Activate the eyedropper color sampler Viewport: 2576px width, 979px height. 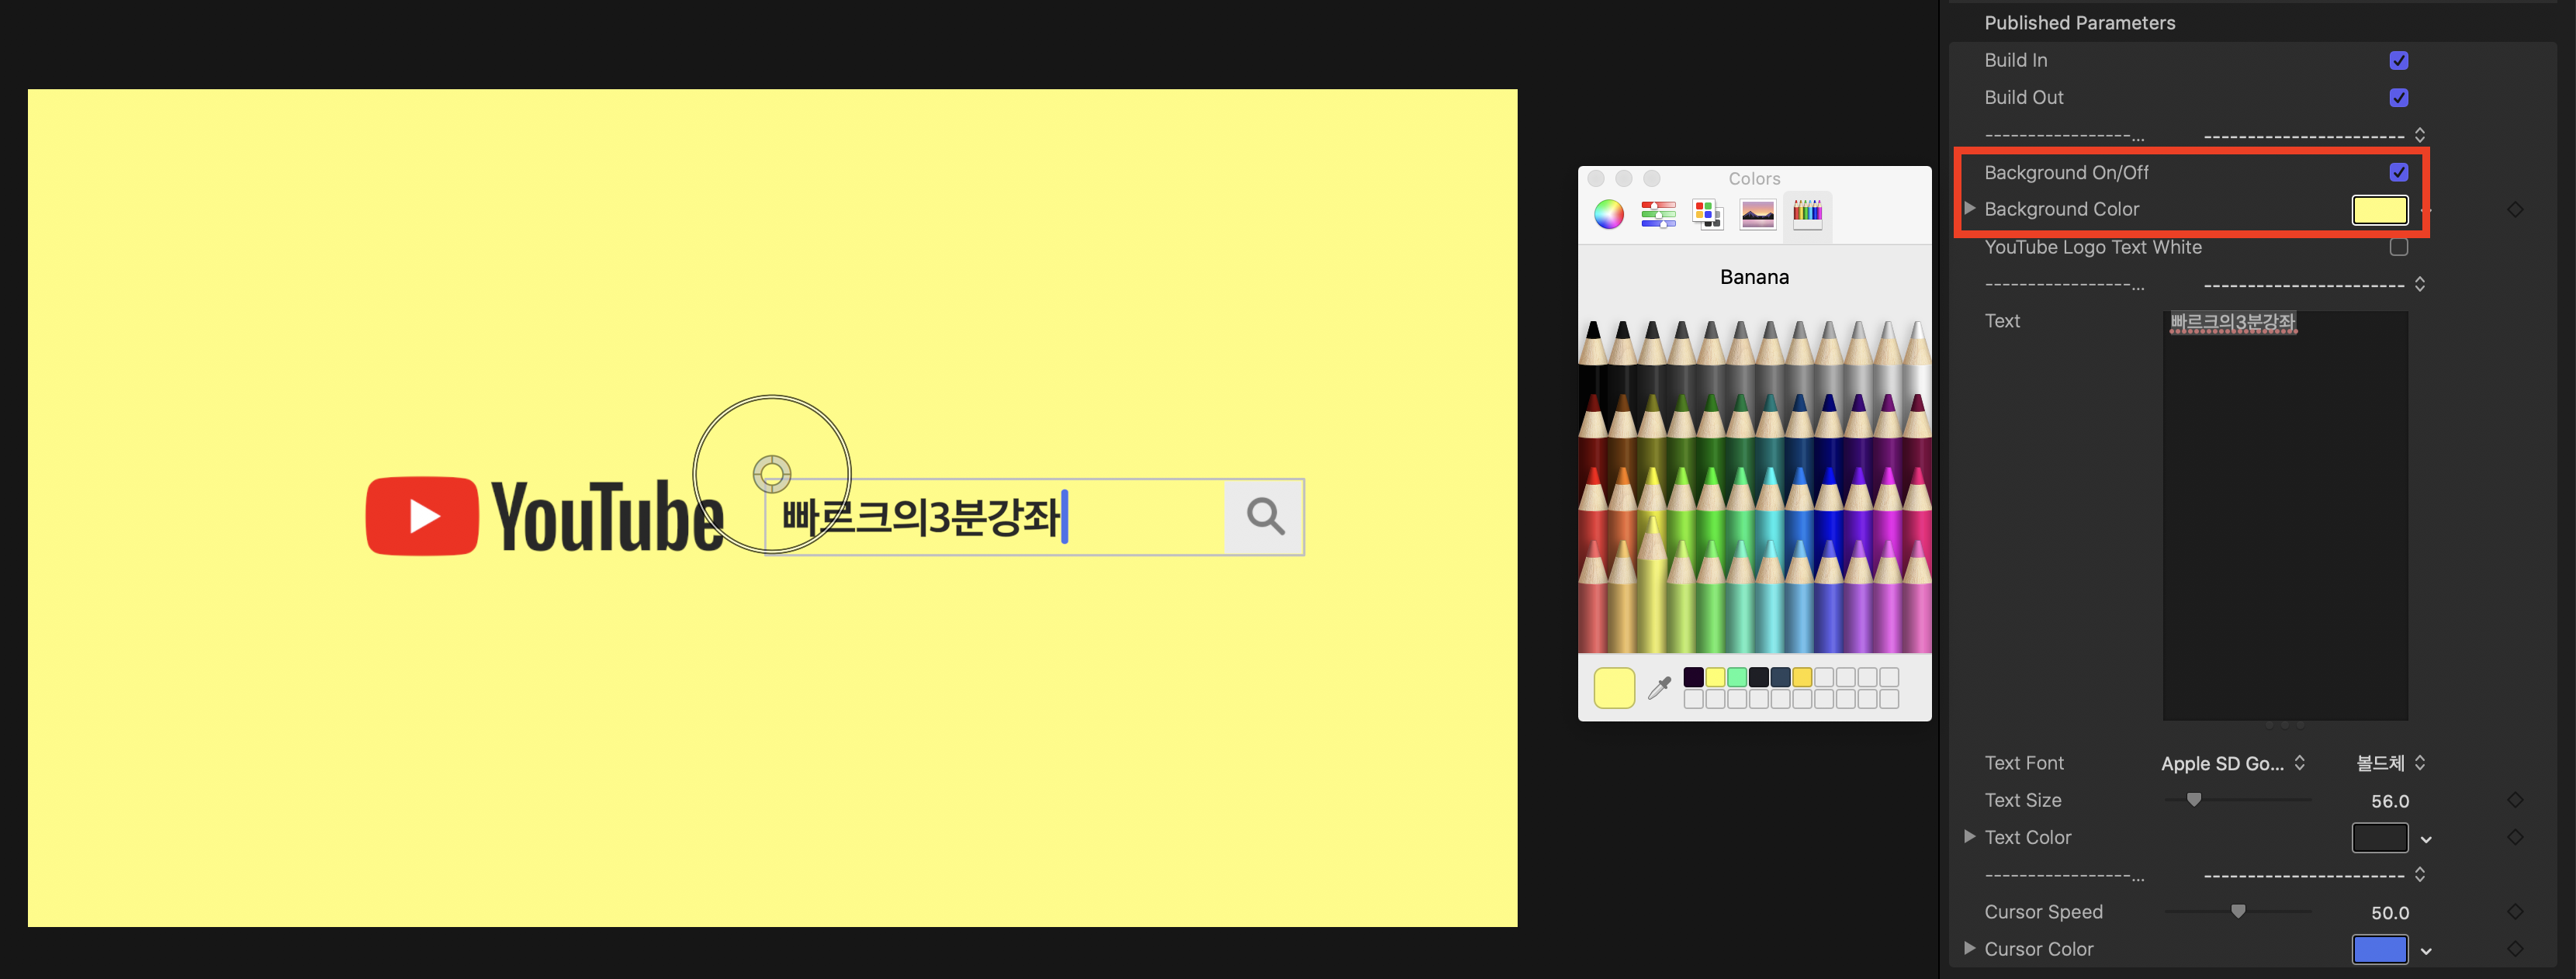pos(1660,688)
